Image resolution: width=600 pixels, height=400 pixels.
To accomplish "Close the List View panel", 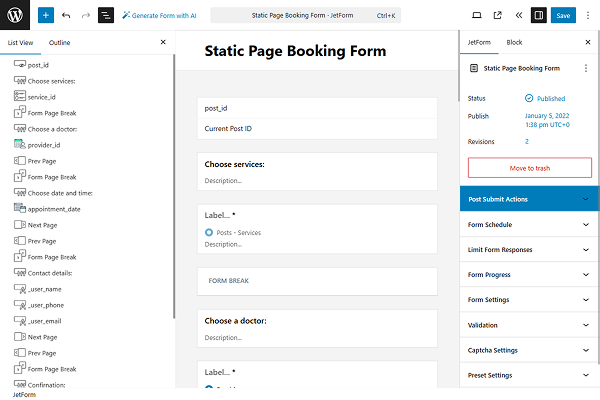I will click(x=163, y=42).
